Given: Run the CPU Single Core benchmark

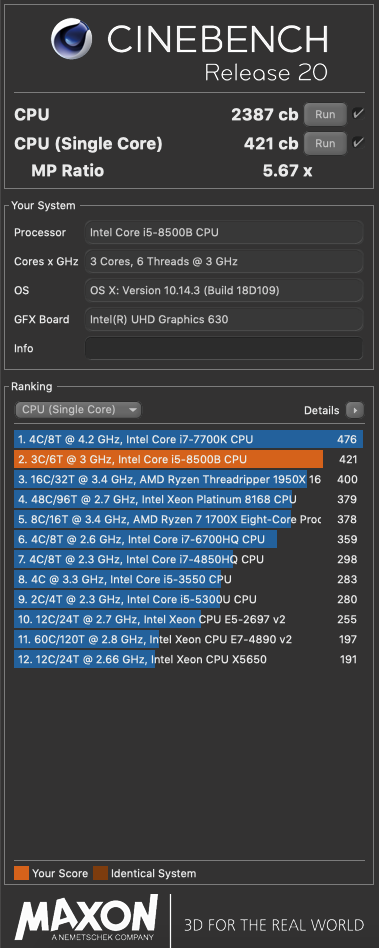Looking at the screenshot, I should click(325, 143).
